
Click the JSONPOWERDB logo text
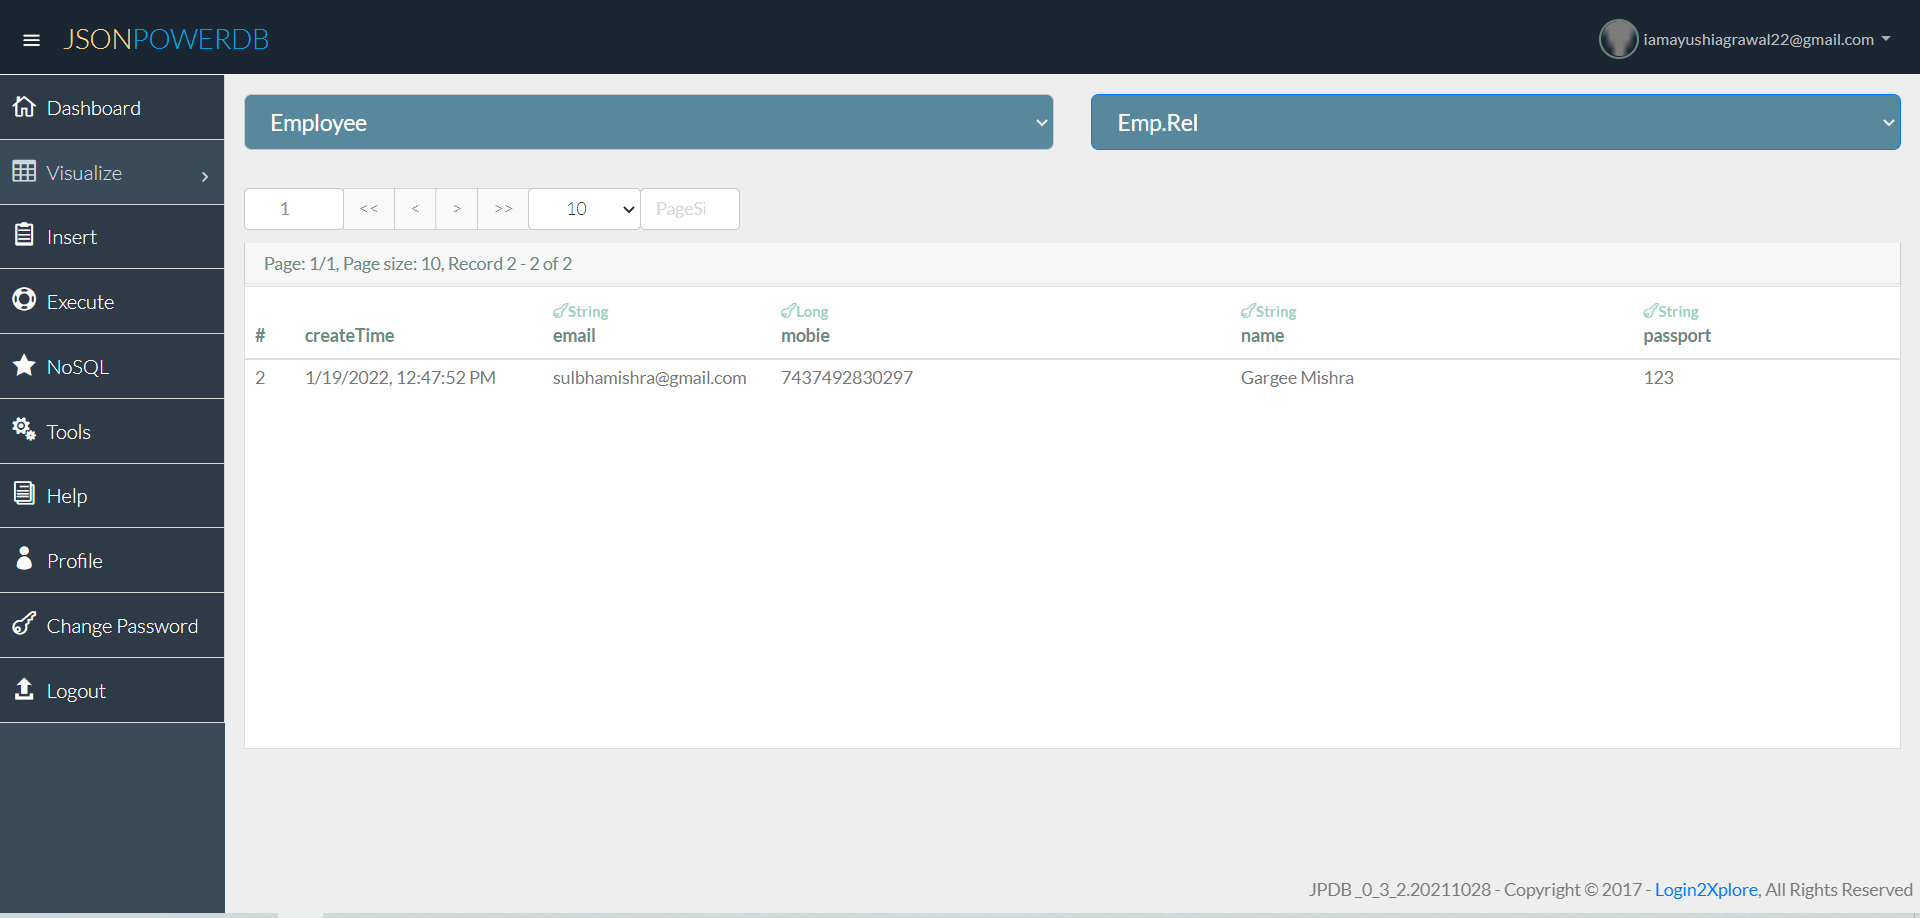(x=166, y=39)
